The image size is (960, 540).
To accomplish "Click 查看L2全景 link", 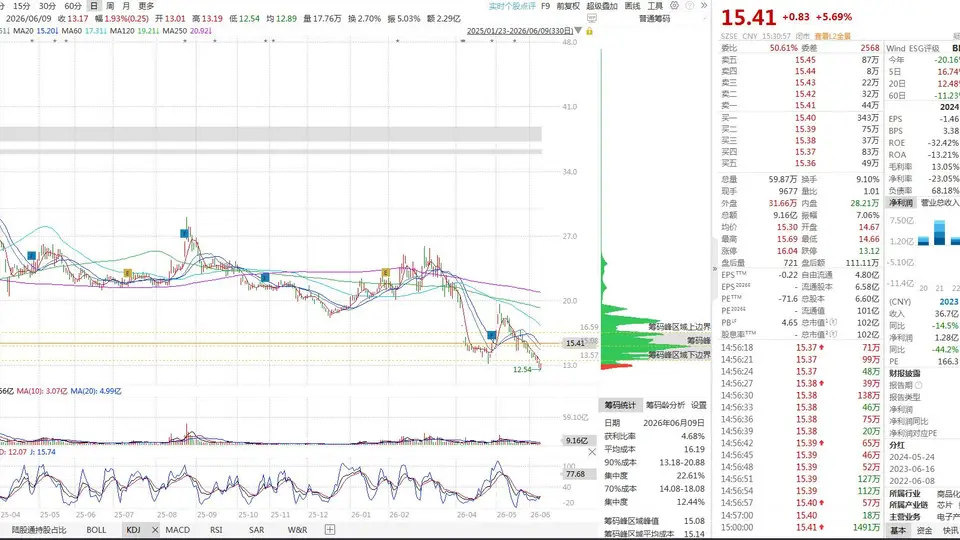I will (833, 36).
